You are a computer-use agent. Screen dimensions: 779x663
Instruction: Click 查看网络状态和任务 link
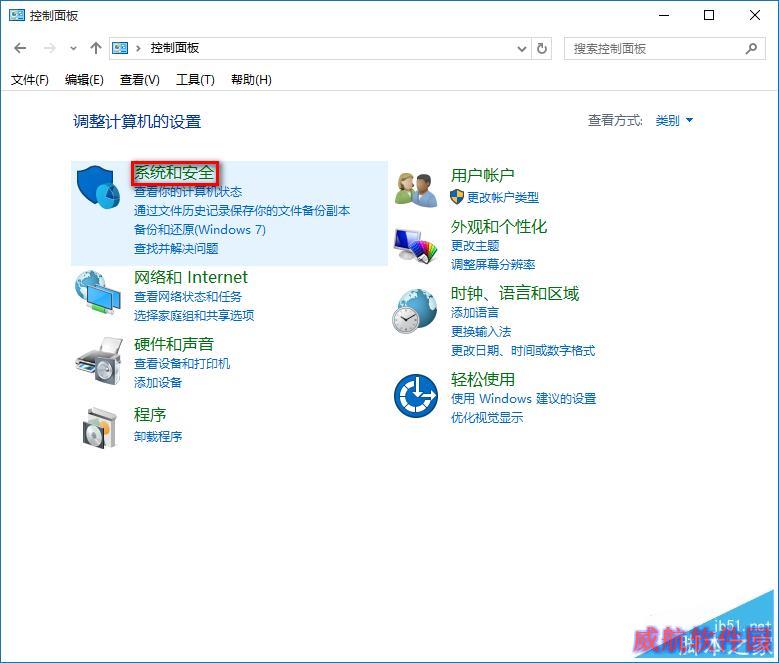pyautogui.click(x=188, y=296)
